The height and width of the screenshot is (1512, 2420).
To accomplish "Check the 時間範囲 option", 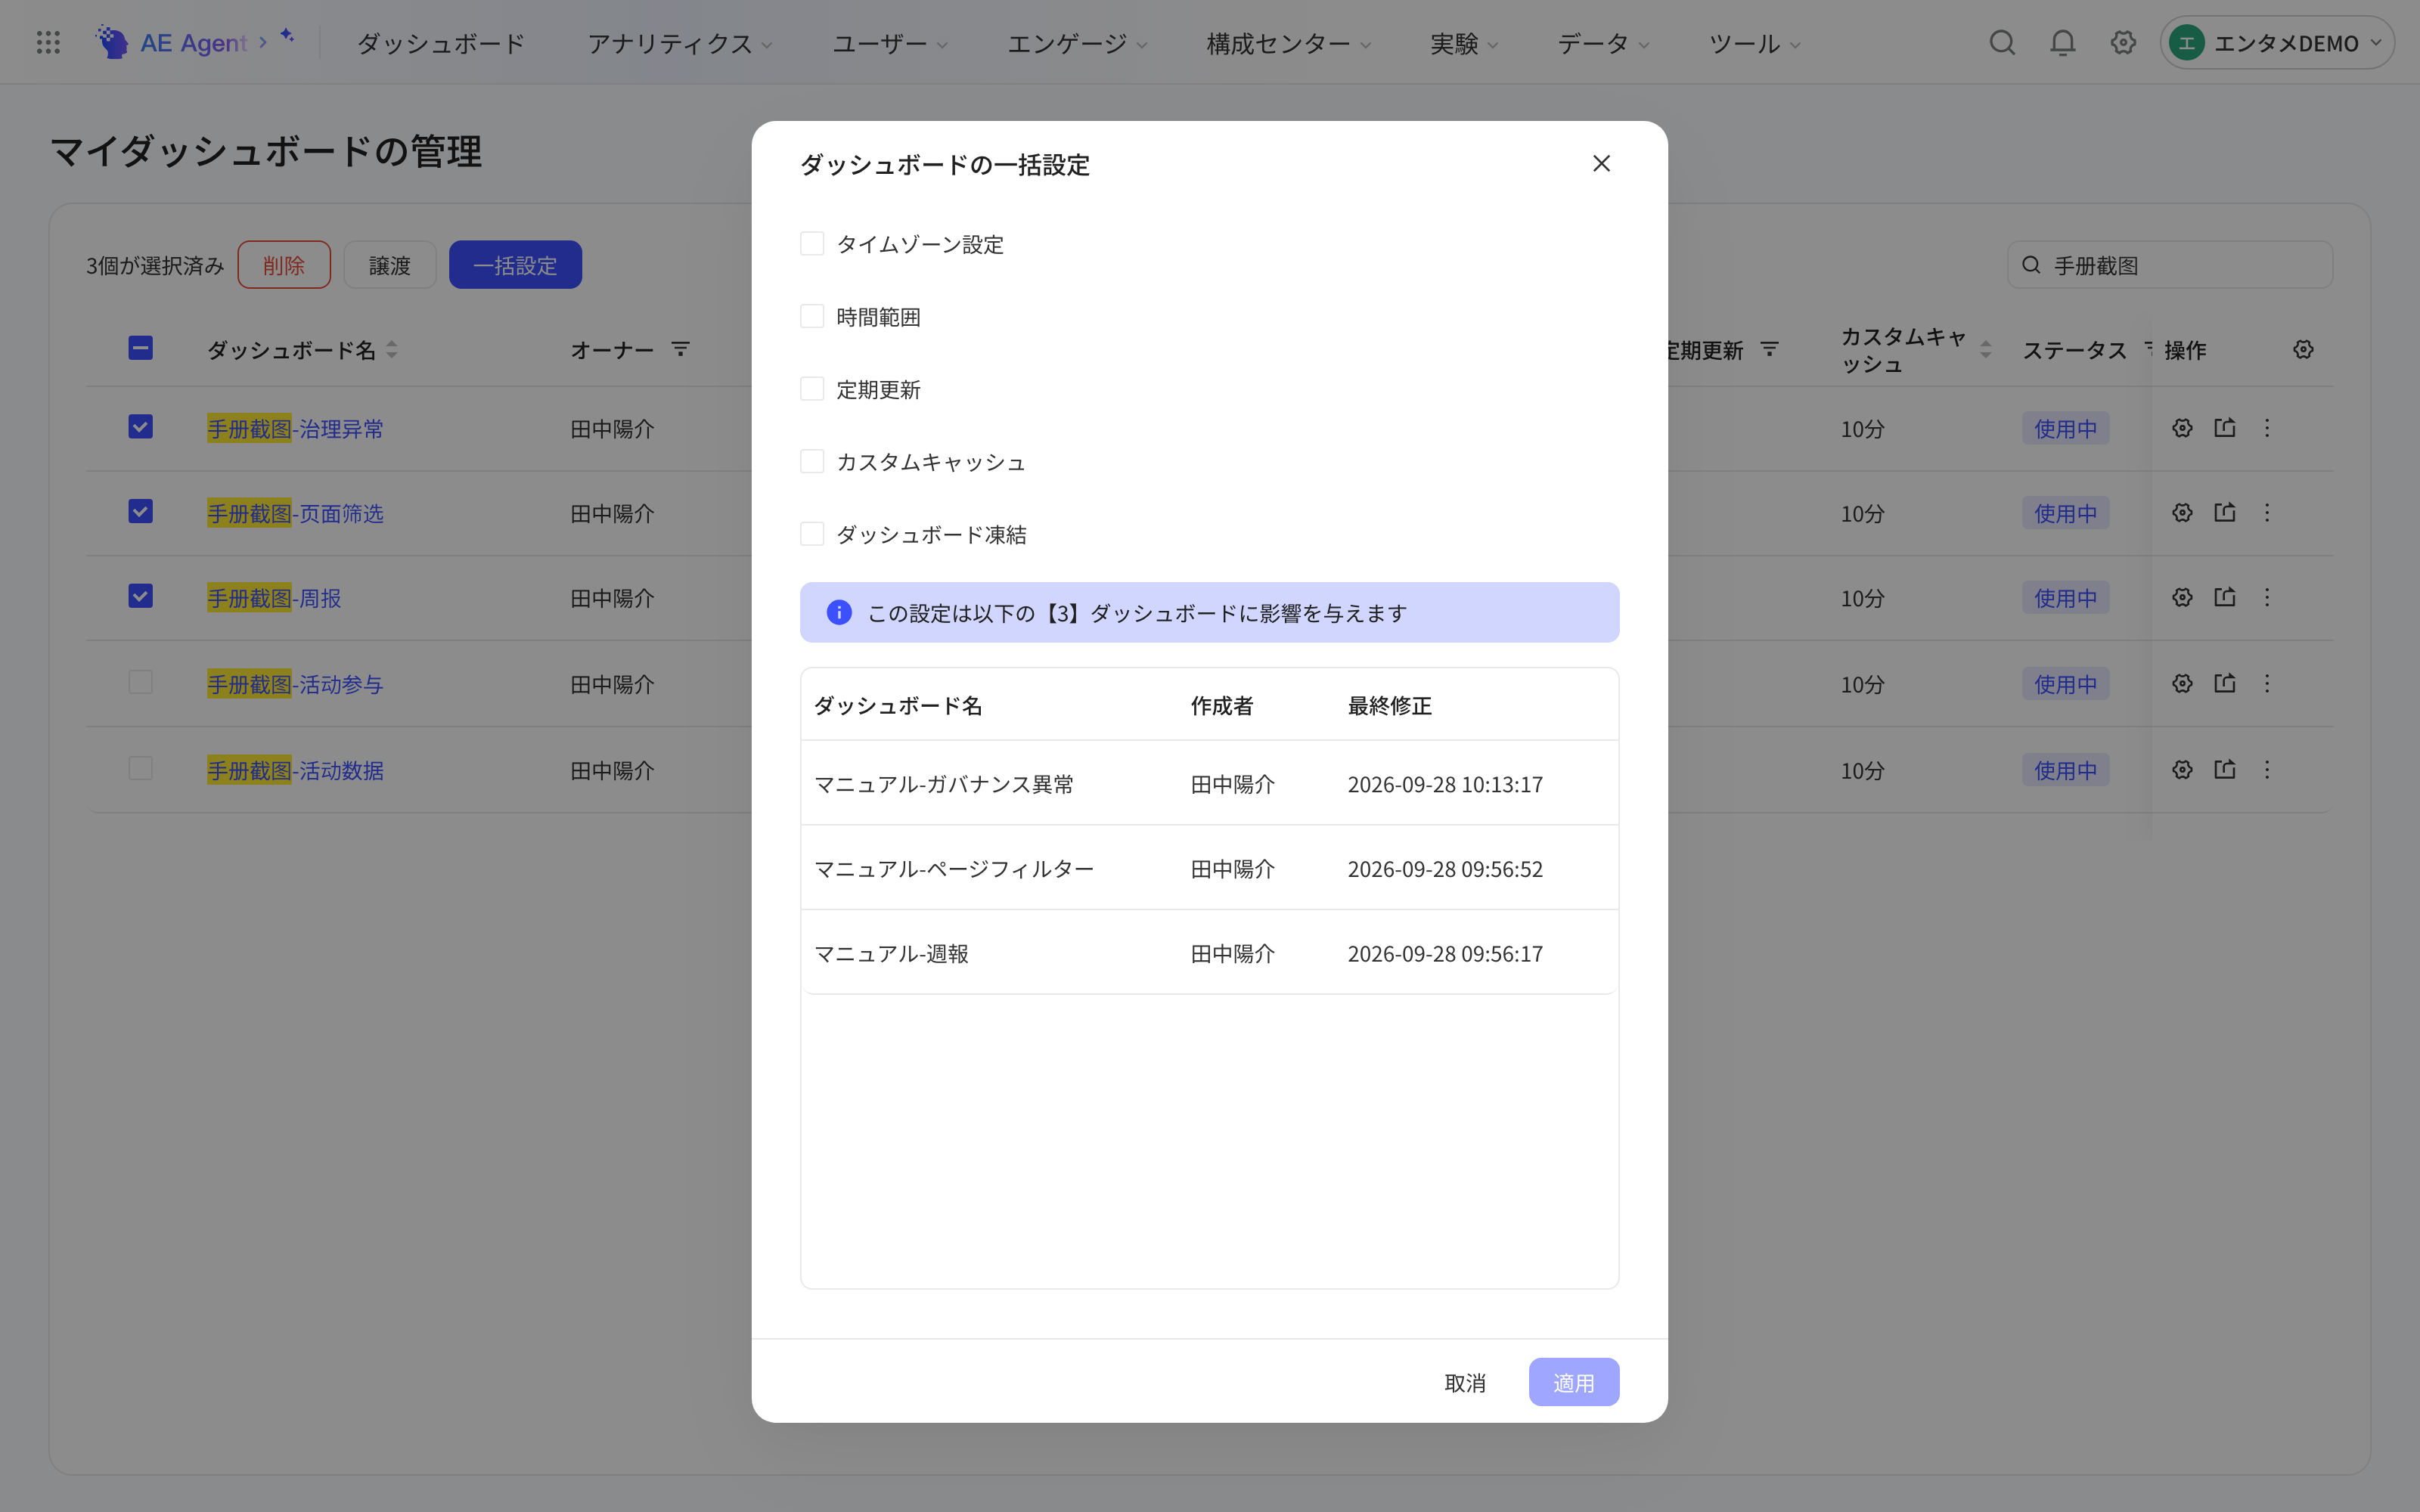I will tap(812, 316).
